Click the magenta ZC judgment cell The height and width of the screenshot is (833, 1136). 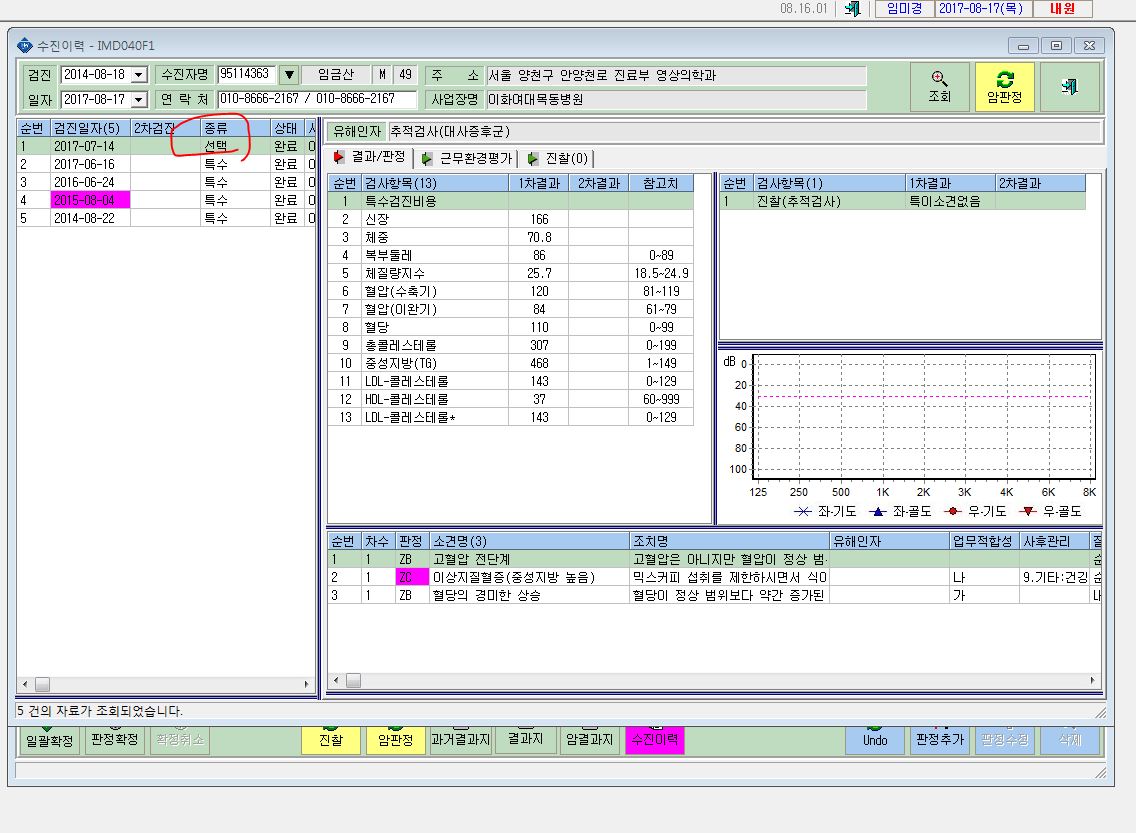411,577
